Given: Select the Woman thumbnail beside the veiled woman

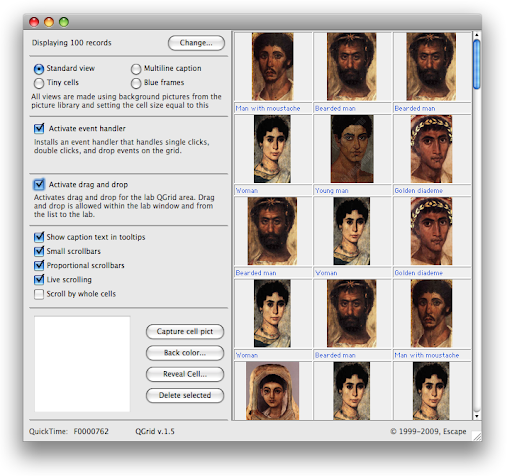Looking at the screenshot, I should point(352,391).
